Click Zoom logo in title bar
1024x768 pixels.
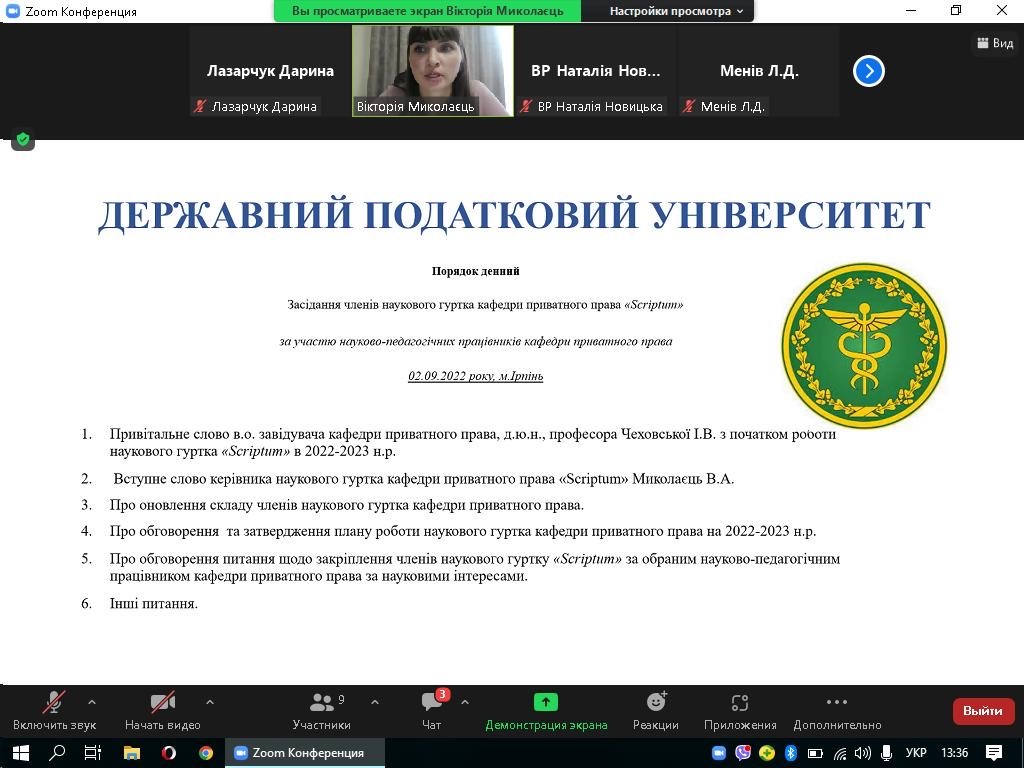(x=12, y=11)
